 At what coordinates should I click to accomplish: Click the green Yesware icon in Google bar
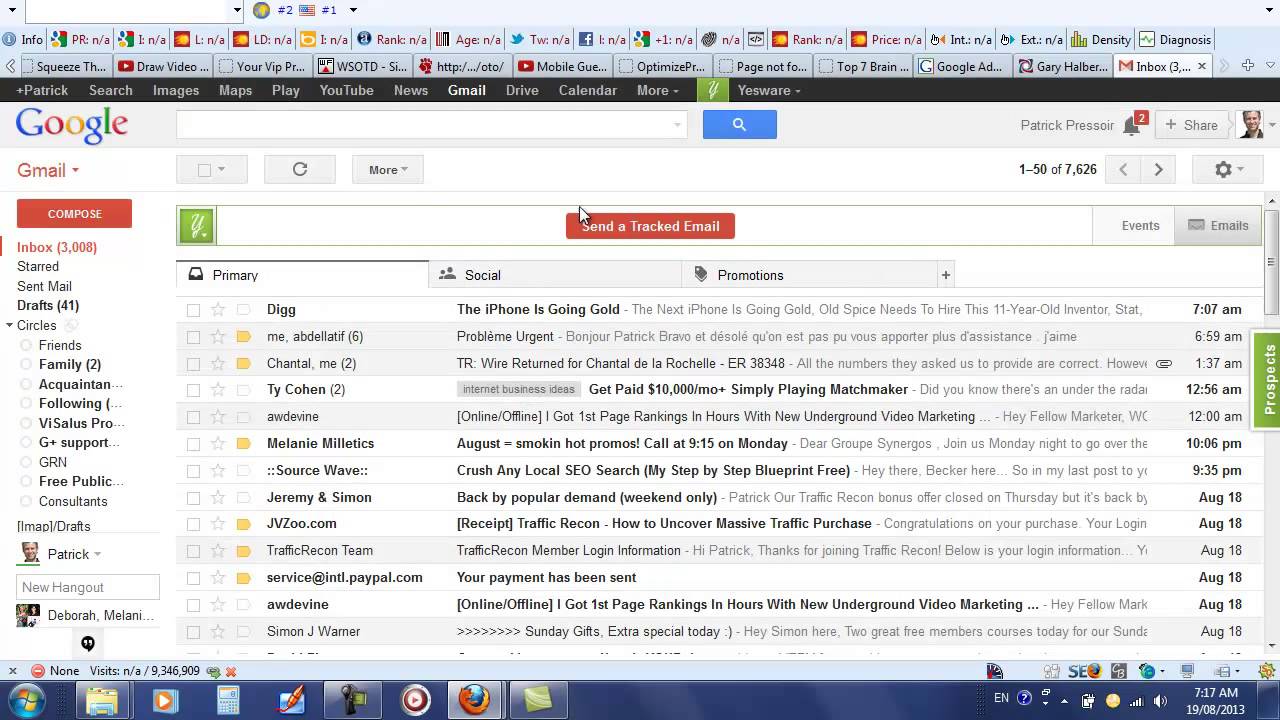coord(712,90)
